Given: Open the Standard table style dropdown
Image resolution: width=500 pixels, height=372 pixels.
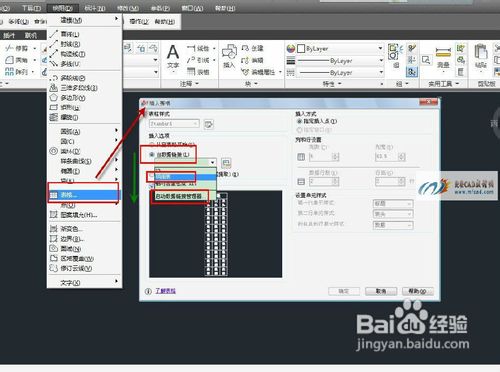Looking at the screenshot, I should point(174,124).
